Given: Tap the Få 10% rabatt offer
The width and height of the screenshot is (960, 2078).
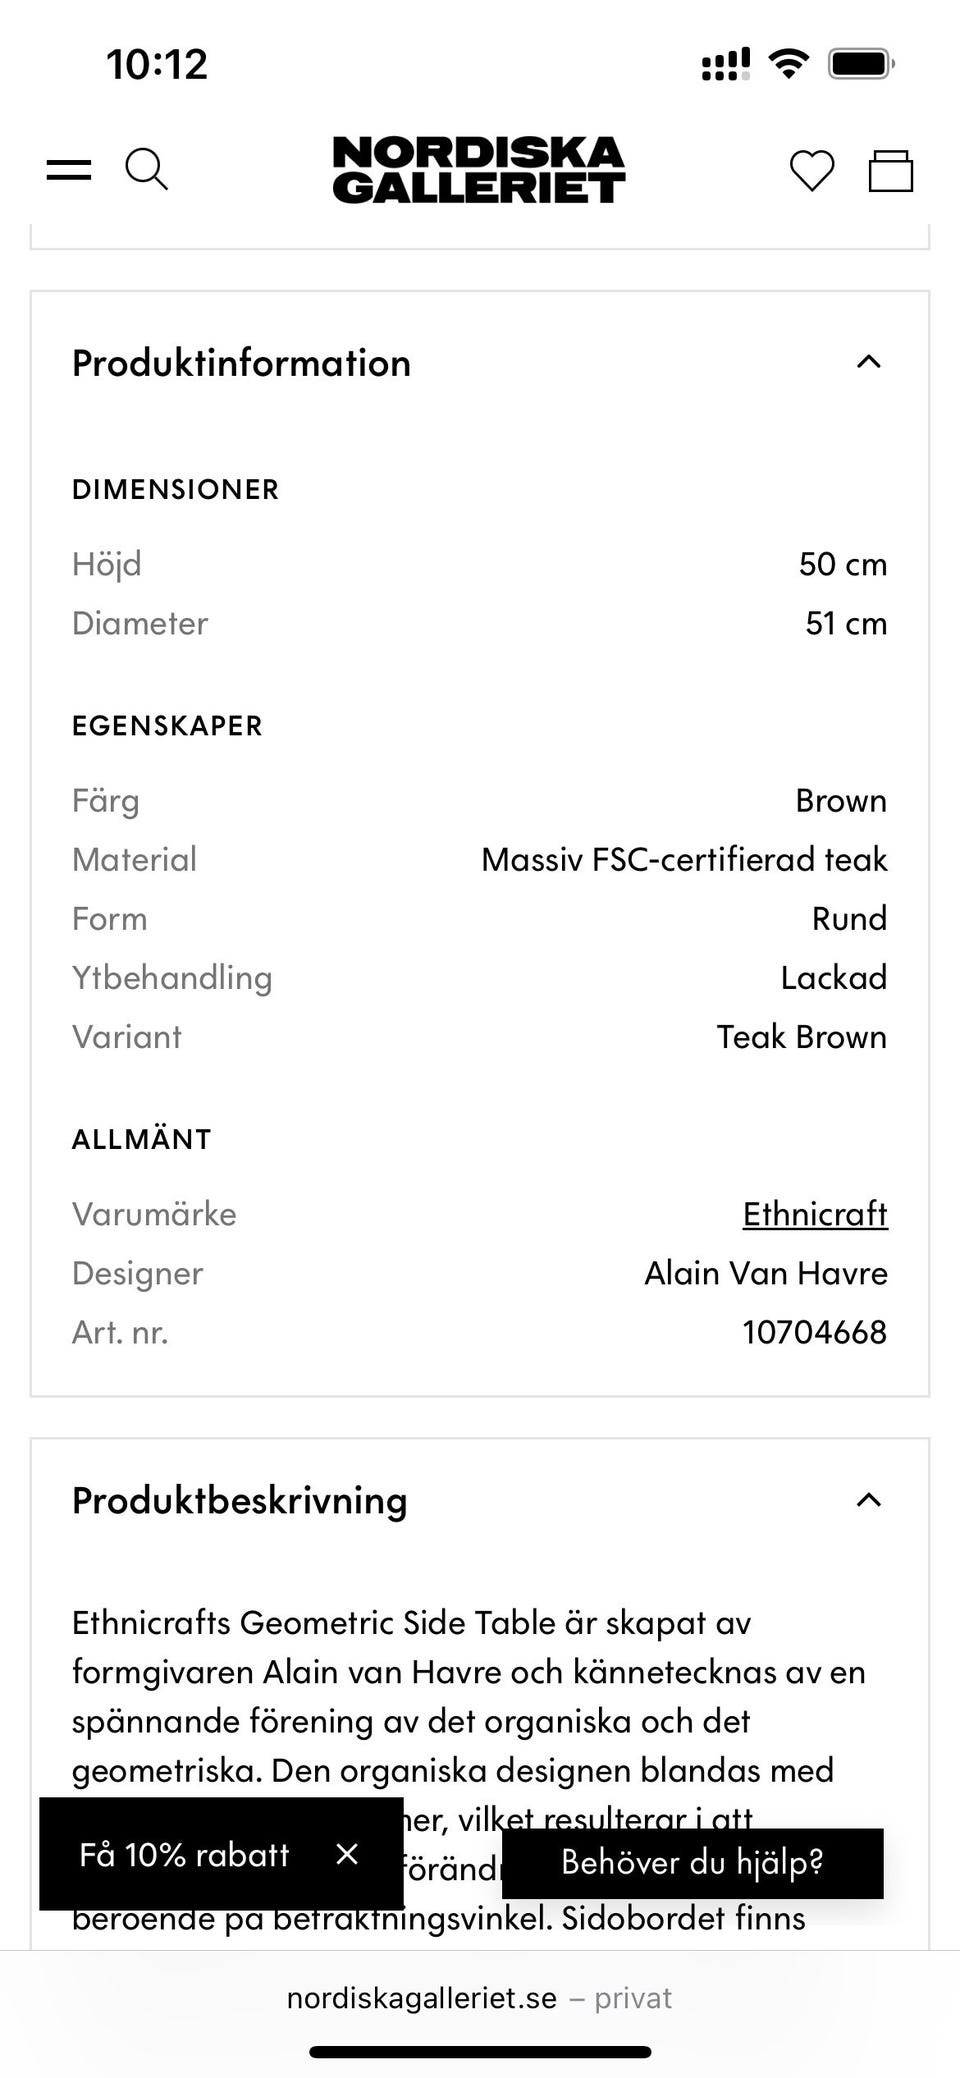Looking at the screenshot, I should tap(184, 1855).
